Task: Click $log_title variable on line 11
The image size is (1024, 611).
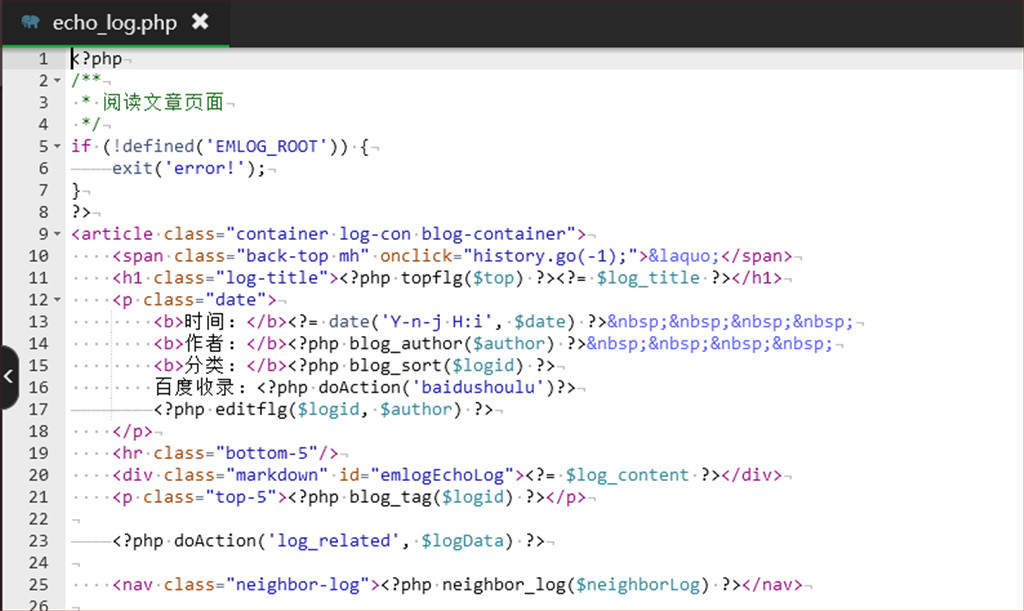Action: [648, 278]
